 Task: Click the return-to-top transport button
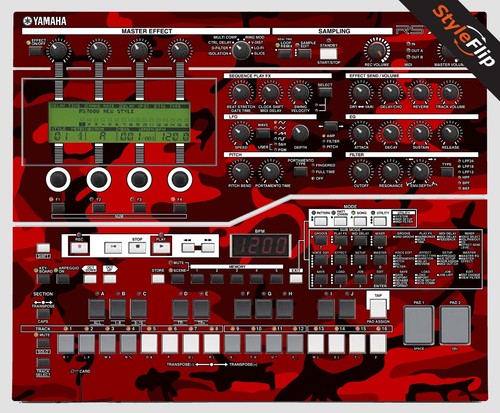pos(113,247)
